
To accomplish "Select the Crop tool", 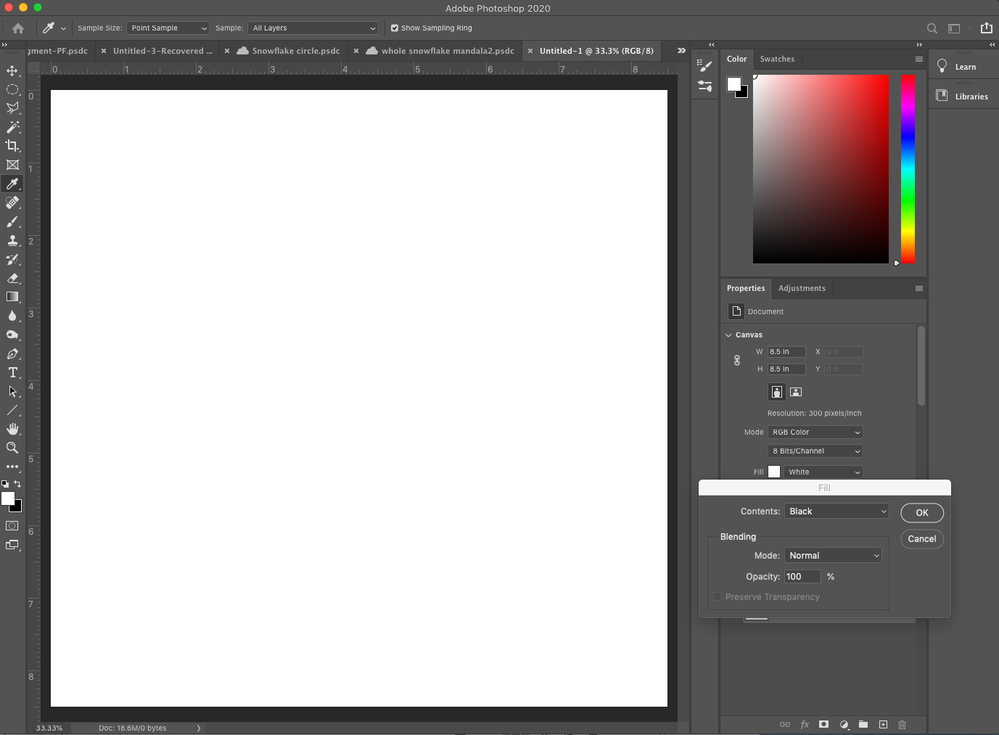I will pos(13,145).
